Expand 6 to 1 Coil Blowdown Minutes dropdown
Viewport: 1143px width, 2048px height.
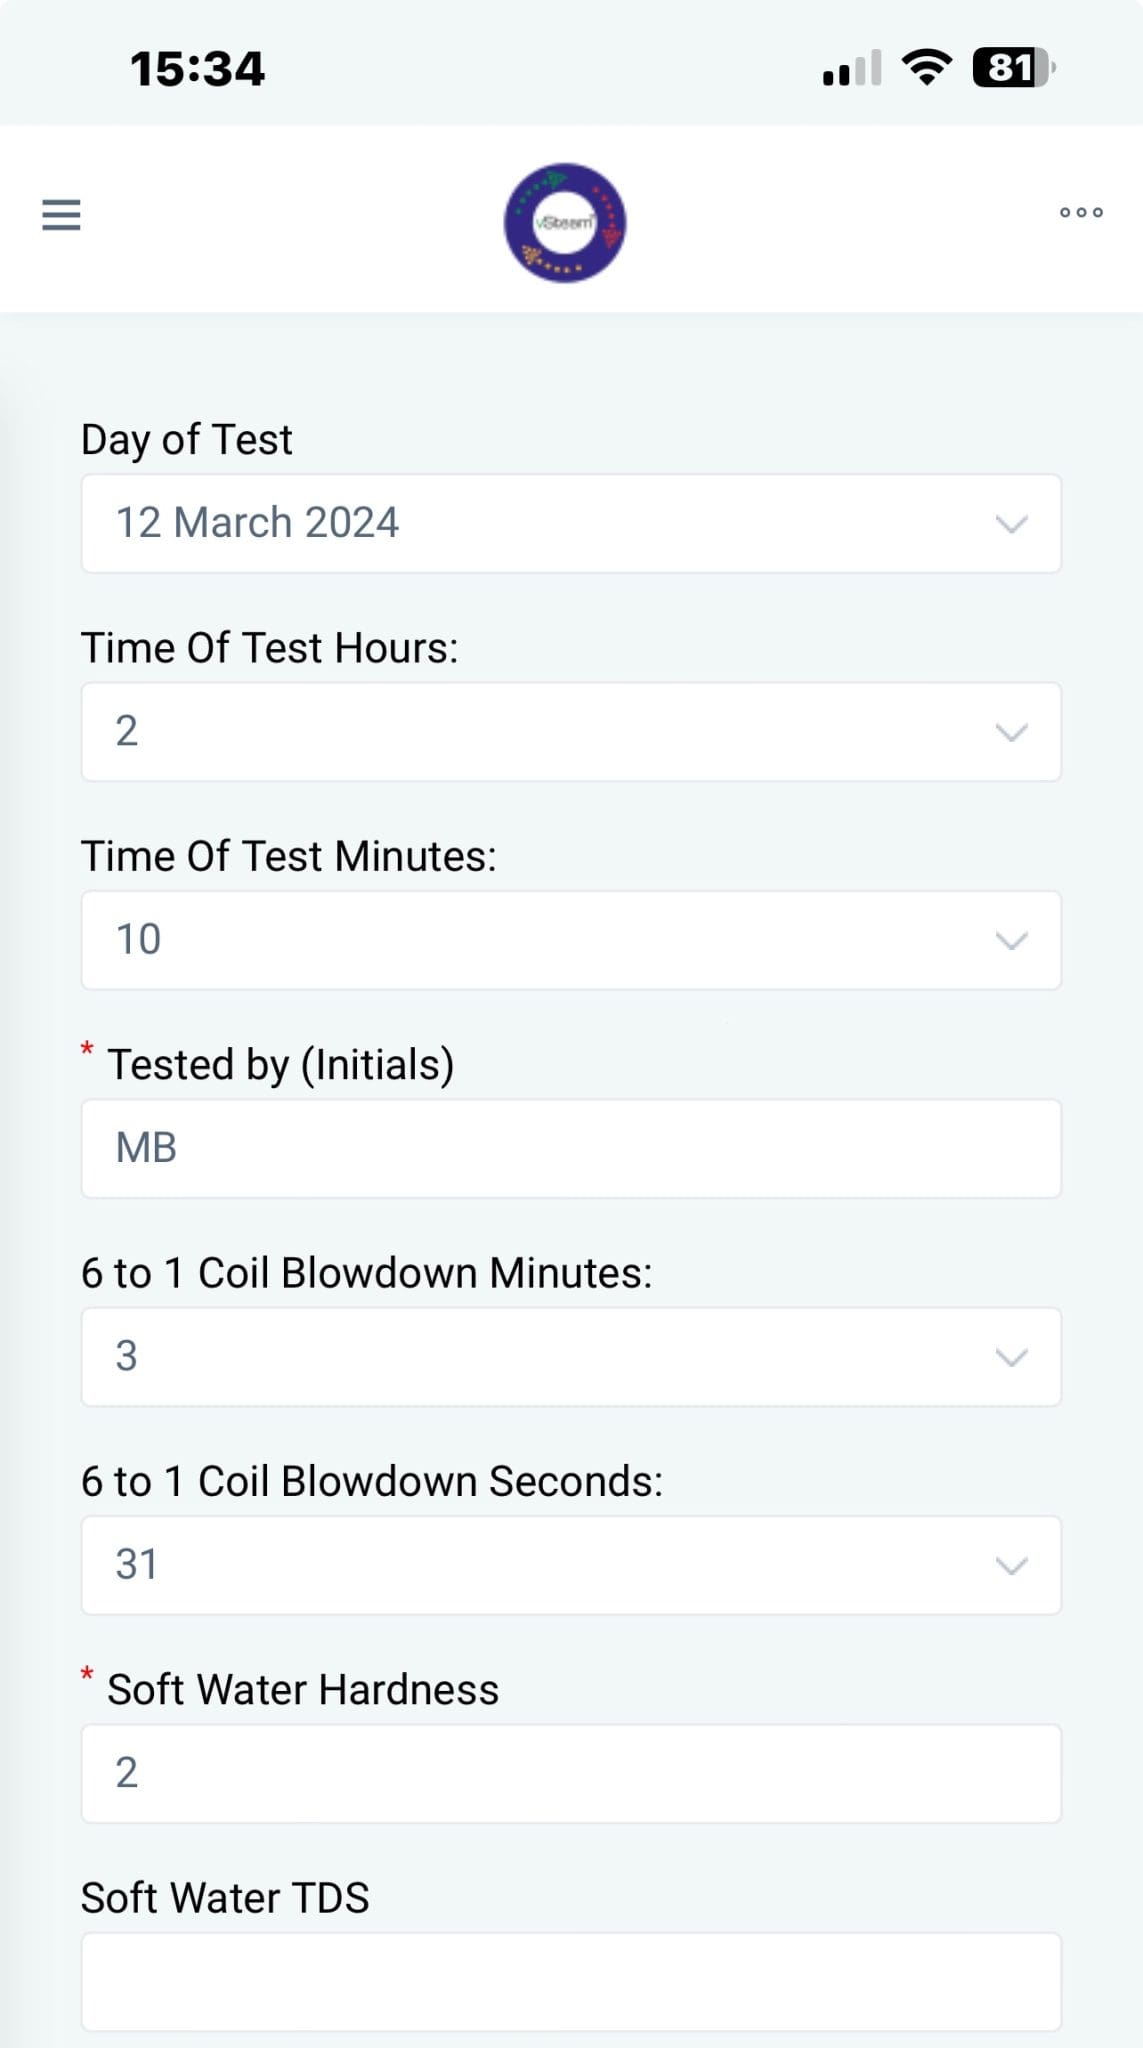[x=570, y=1357]
